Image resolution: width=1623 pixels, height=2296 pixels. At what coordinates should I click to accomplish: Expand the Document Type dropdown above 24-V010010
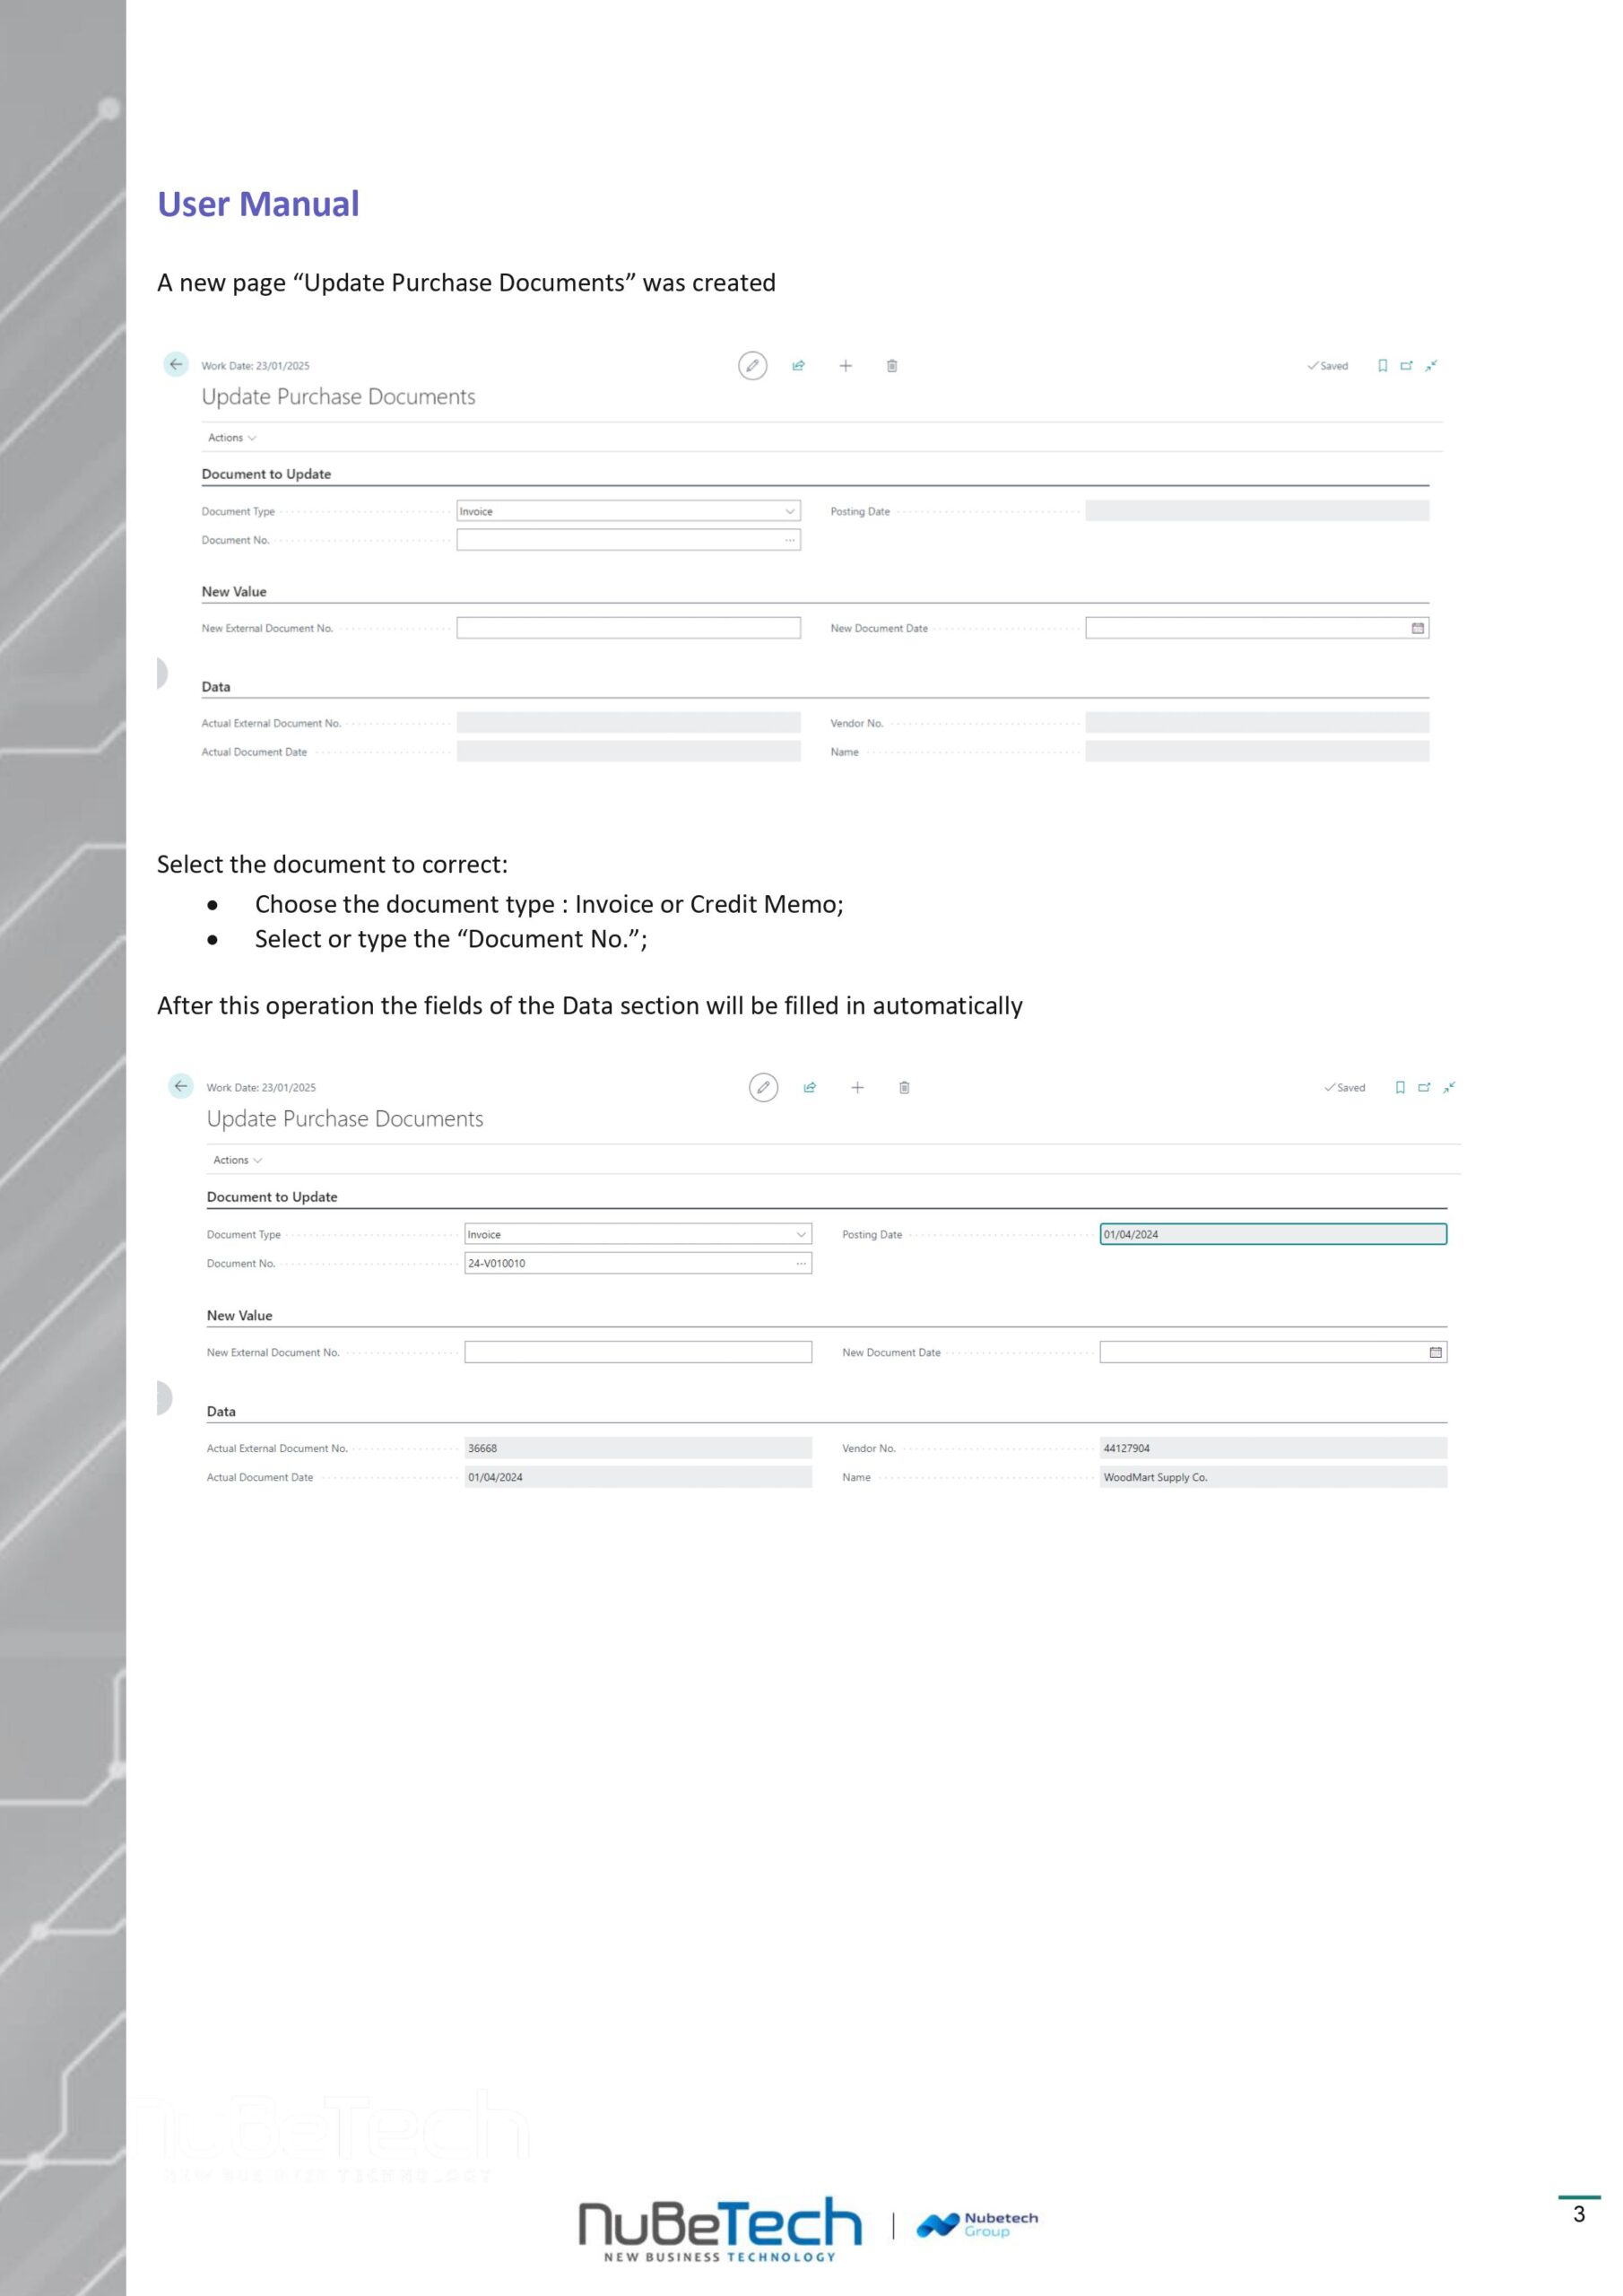tap(801, 1234)
